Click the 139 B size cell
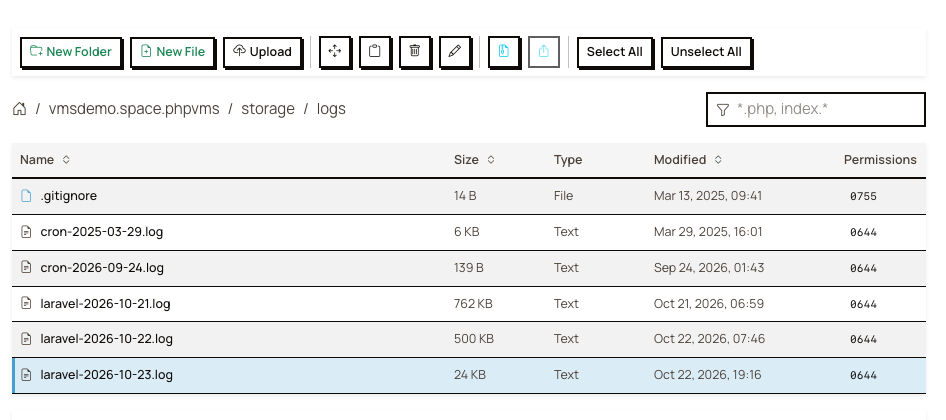 469,267
